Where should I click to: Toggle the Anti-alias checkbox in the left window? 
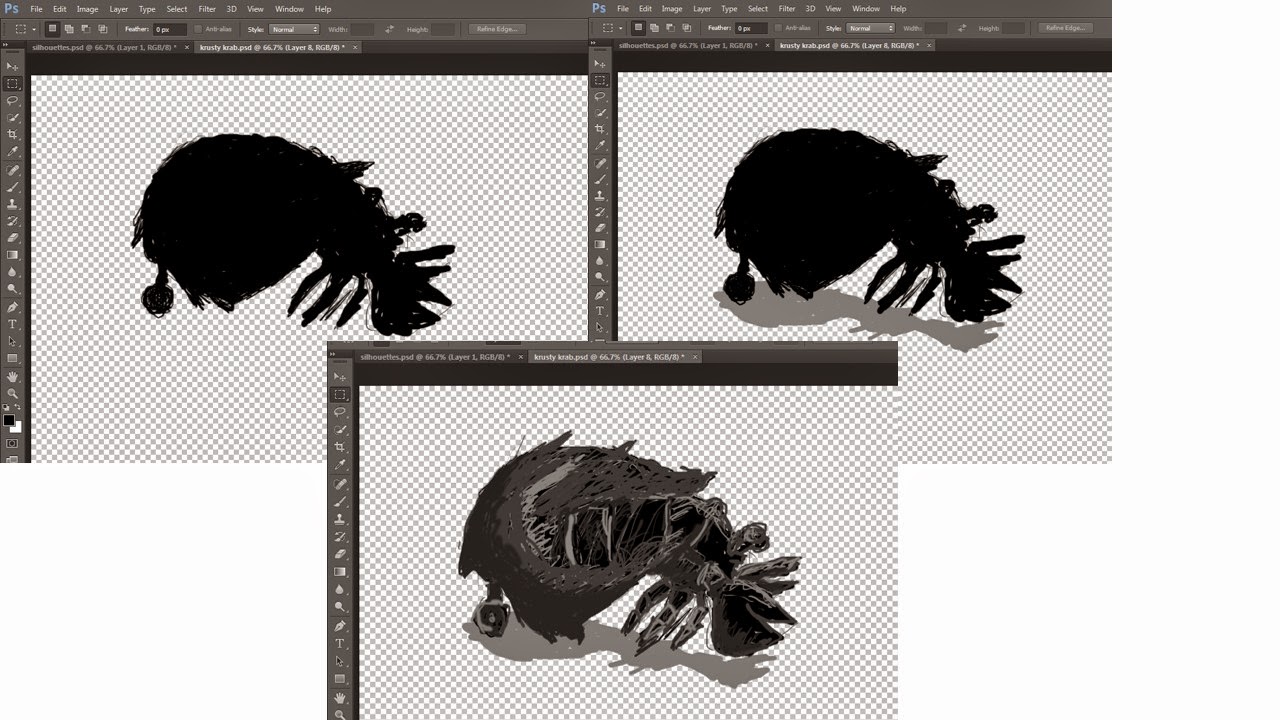point(197,29)
